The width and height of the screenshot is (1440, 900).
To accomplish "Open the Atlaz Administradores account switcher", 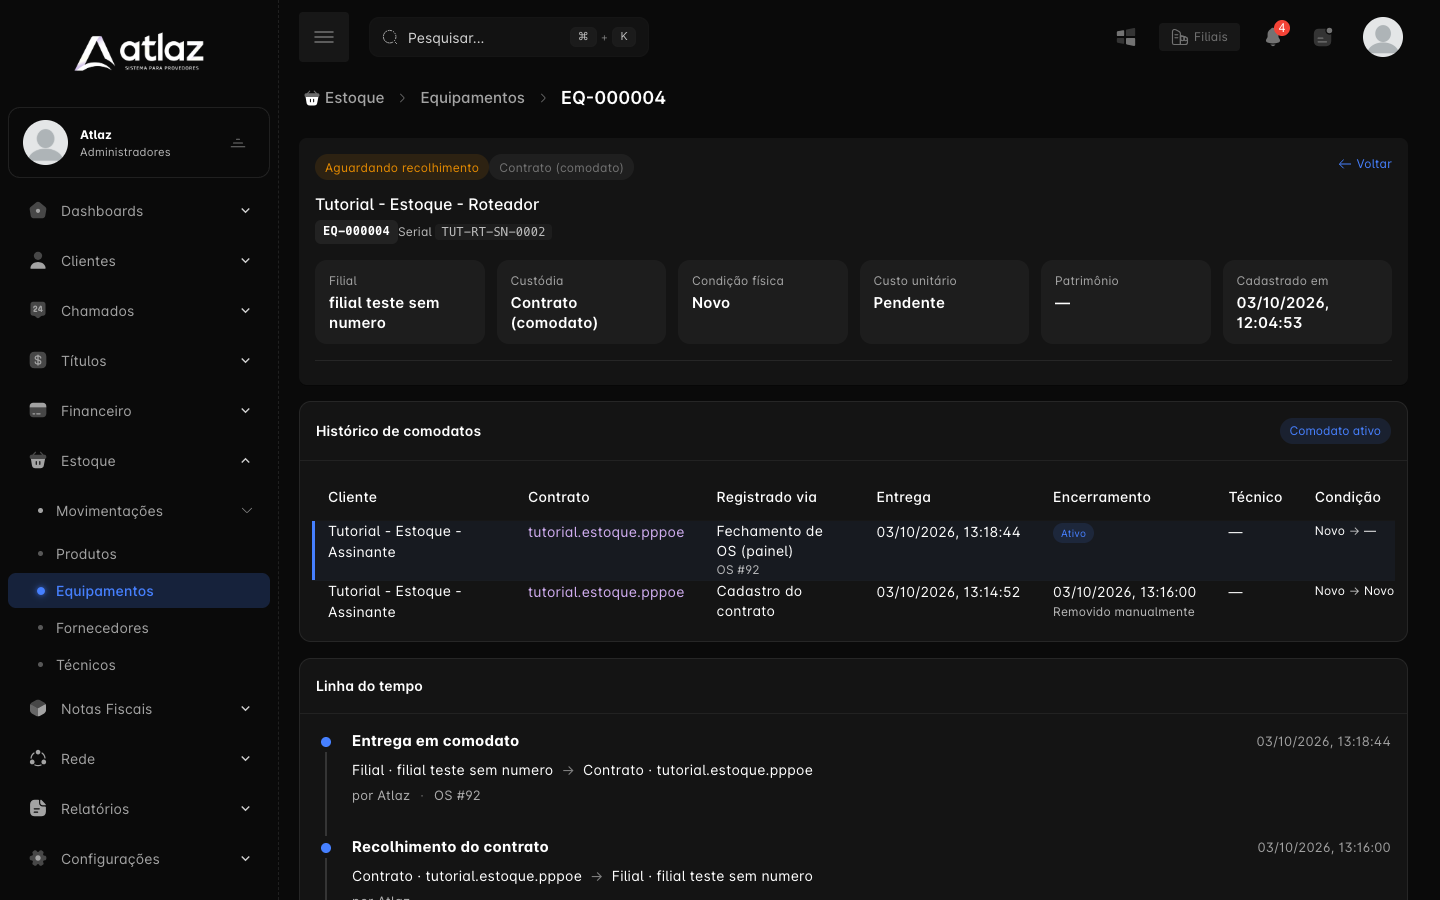I will point(139,143).
